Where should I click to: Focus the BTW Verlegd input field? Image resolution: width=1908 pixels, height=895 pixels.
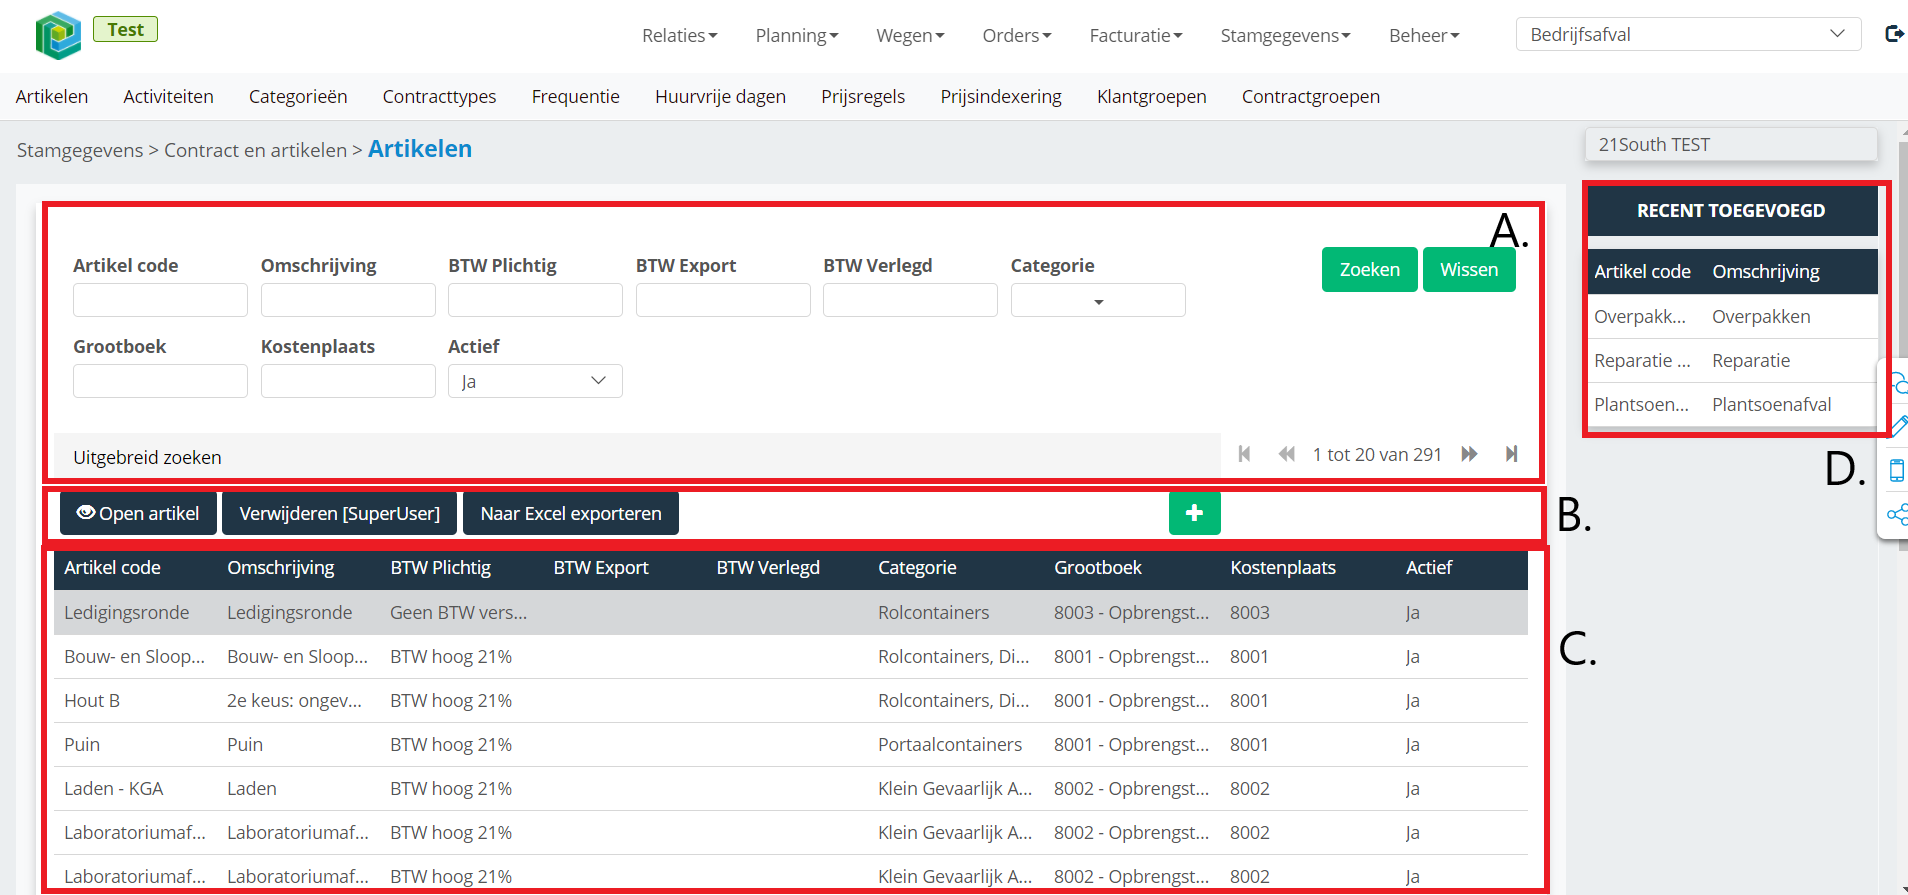coord(910,300)
